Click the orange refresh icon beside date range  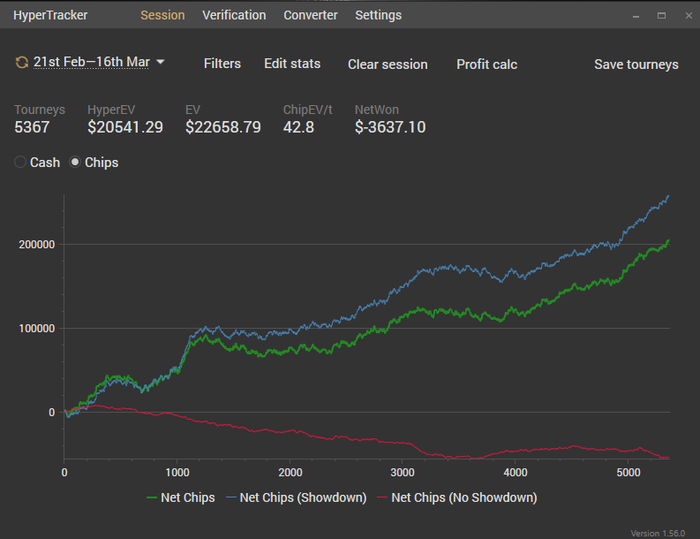pyautogui.click(x=21, y=63)
